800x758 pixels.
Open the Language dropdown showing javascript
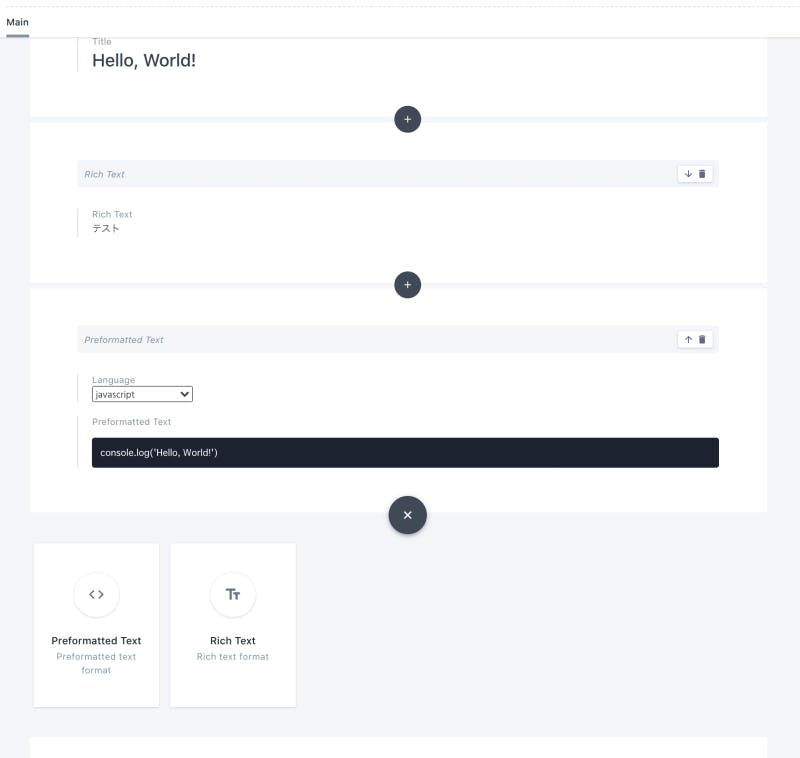click(142, 394)
